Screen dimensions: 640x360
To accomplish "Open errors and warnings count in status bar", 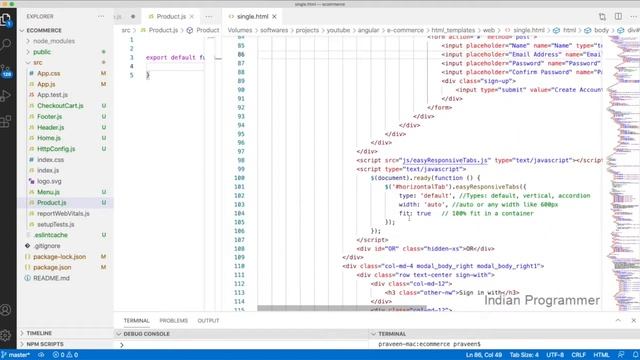I will point(65,355).
